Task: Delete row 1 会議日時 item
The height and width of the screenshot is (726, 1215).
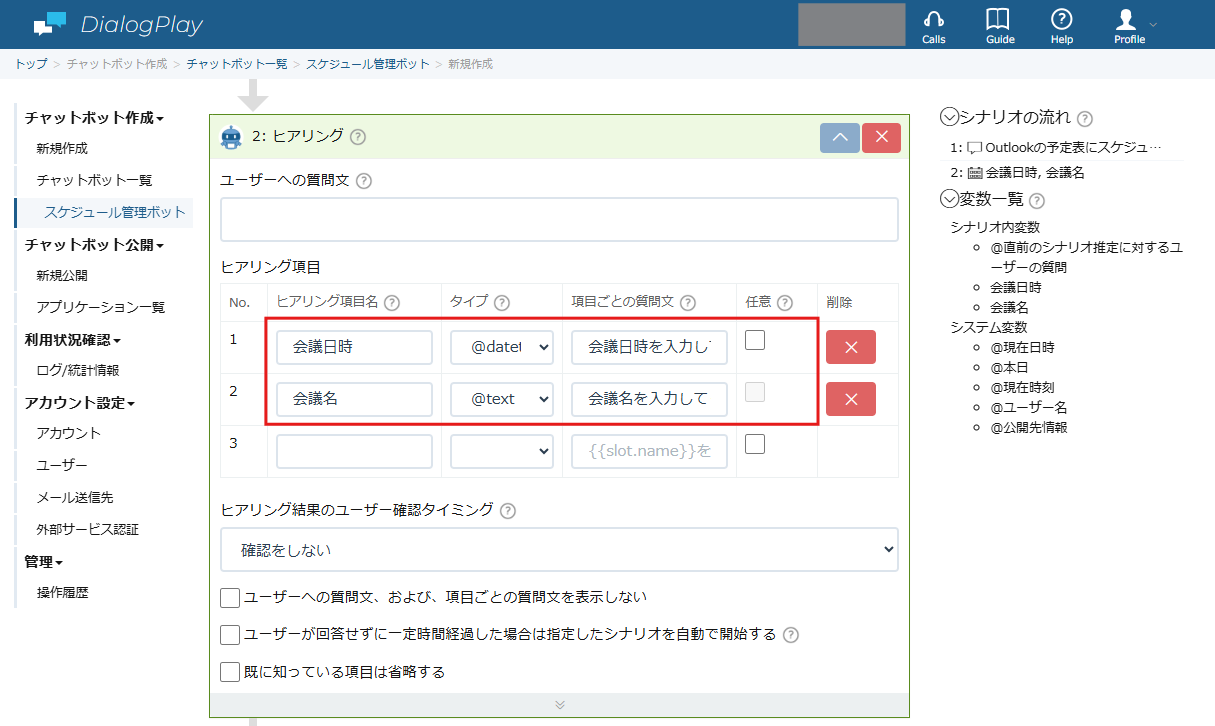Action: 851,347
